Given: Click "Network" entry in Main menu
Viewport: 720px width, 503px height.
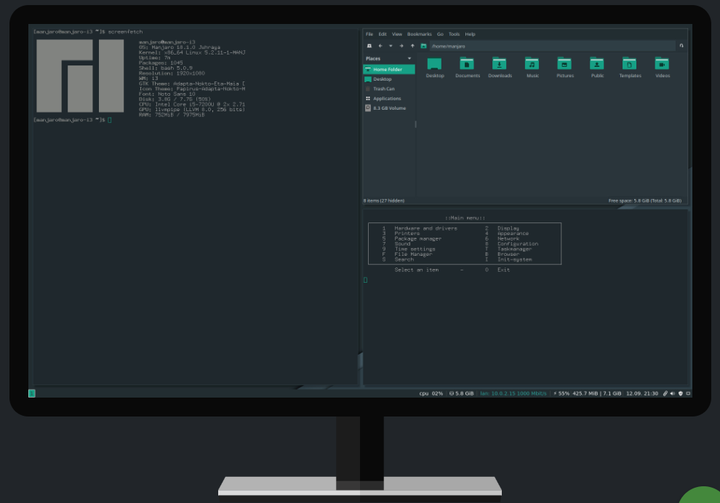Looking at the screenshot, I should tap(508, 239).
